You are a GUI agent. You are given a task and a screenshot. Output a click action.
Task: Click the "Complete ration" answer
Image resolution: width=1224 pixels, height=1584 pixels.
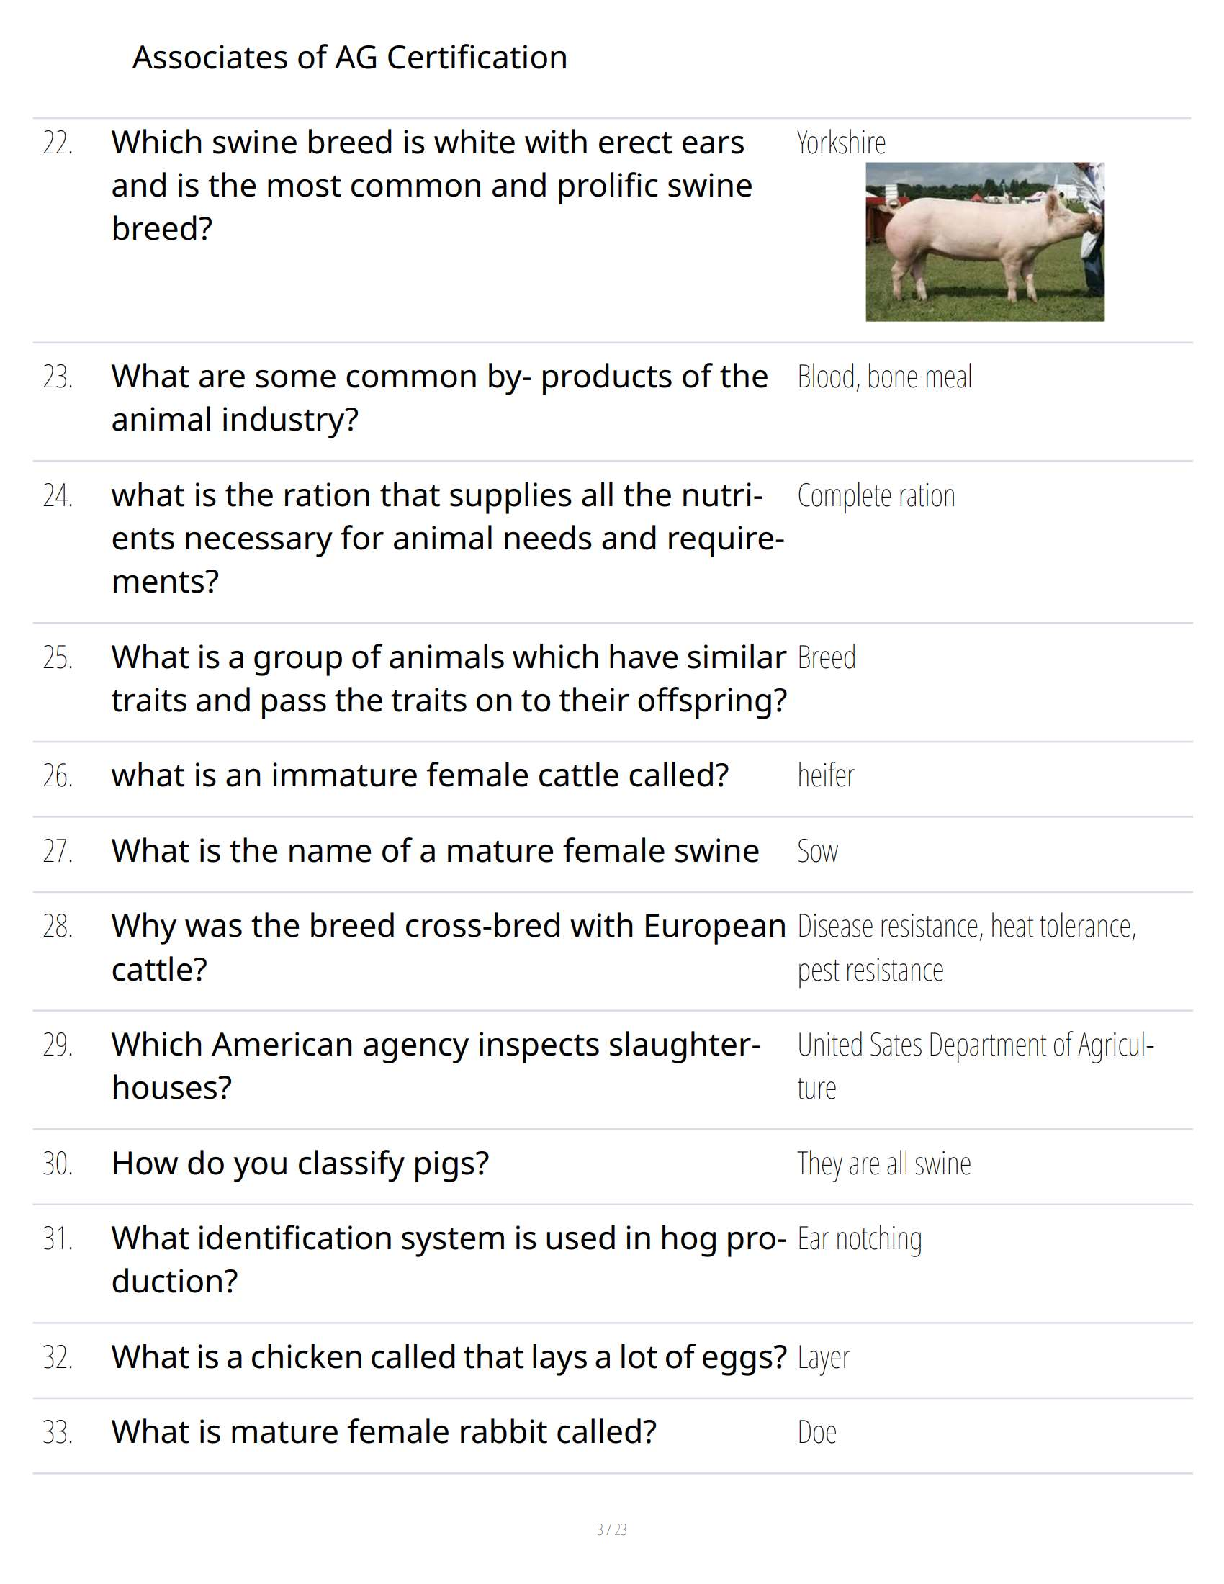click(x=876, y=496)
